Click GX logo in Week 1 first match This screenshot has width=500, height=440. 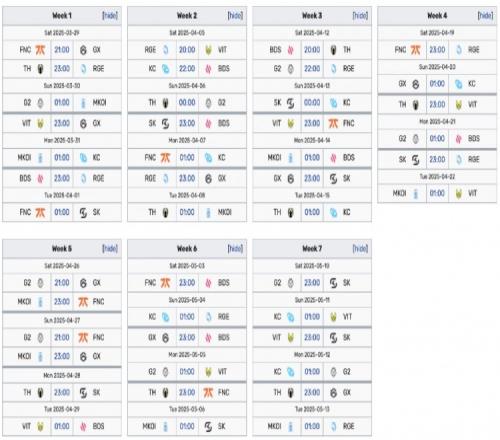tap(83, 50)
